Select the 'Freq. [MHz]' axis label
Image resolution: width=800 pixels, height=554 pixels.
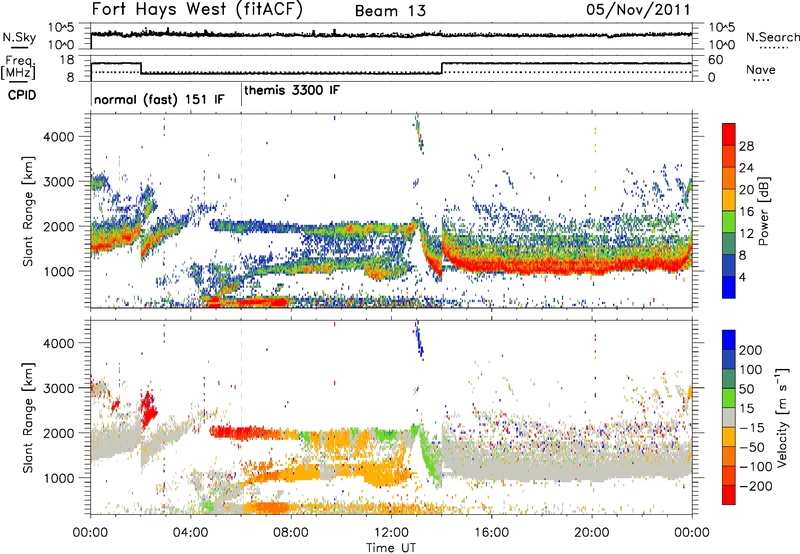pyautogui.click(x=18, y=68)
